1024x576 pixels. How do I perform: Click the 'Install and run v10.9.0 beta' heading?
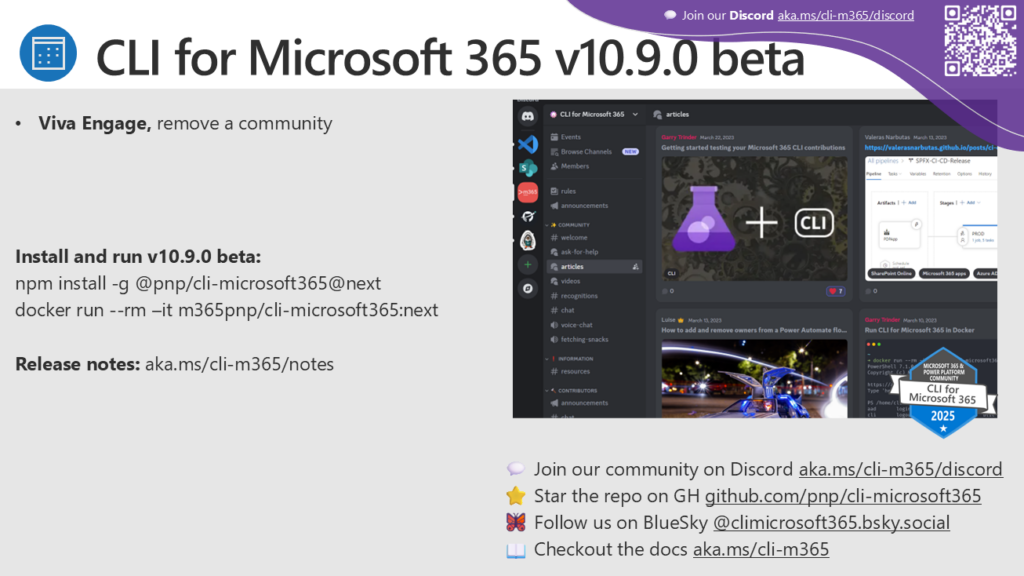tap(138, 256)
